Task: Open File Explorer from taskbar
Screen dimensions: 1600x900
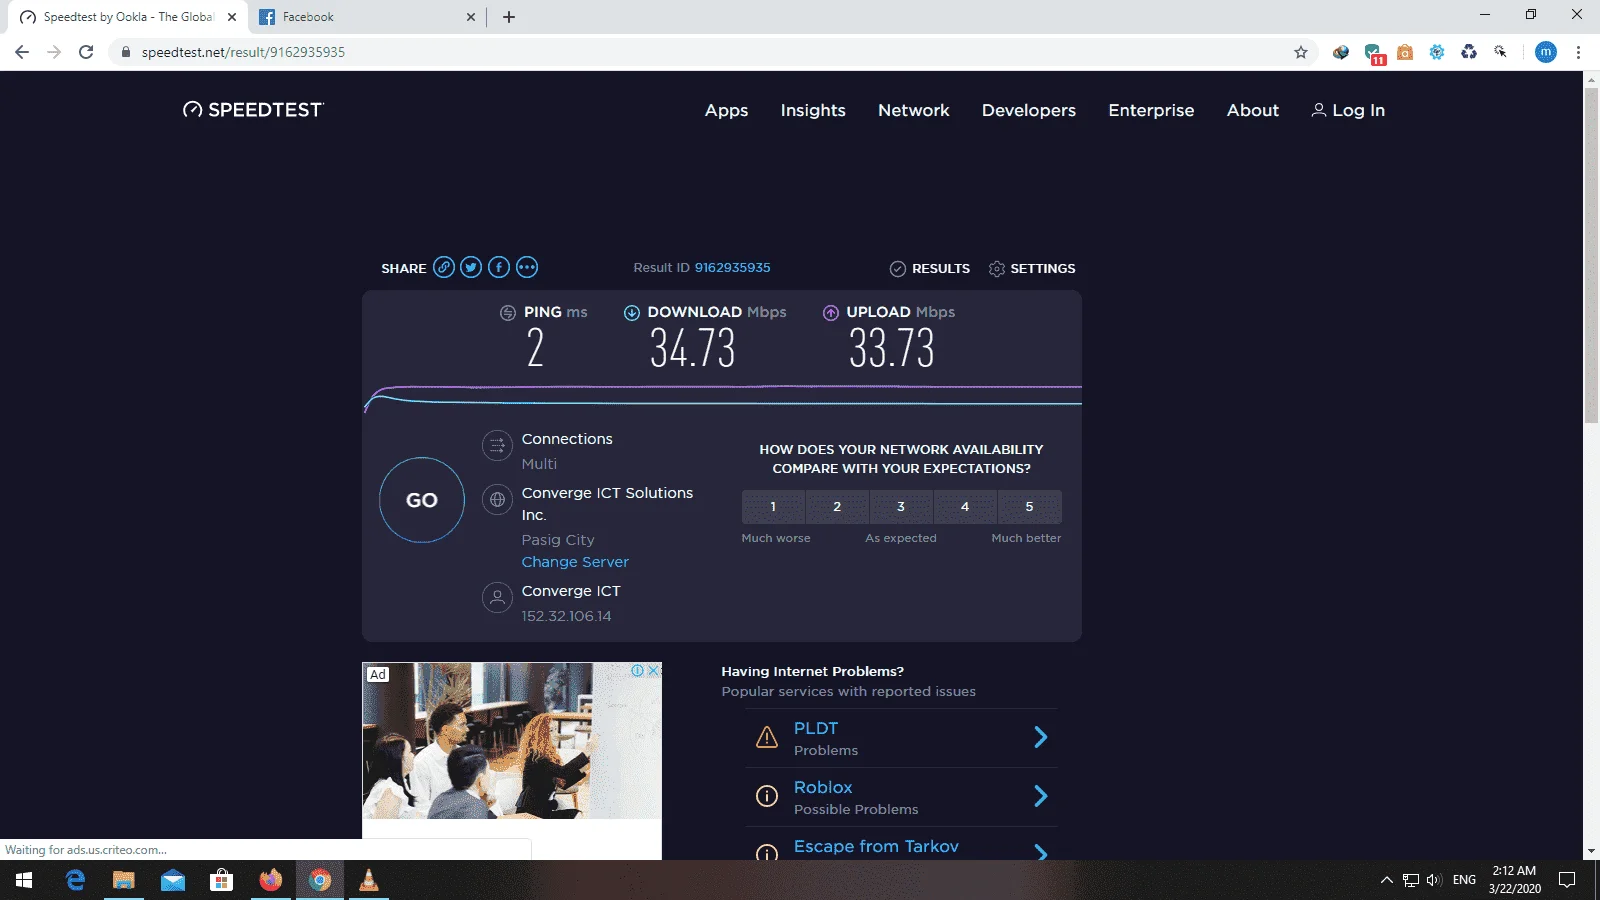Action: (x=124, y=880)
